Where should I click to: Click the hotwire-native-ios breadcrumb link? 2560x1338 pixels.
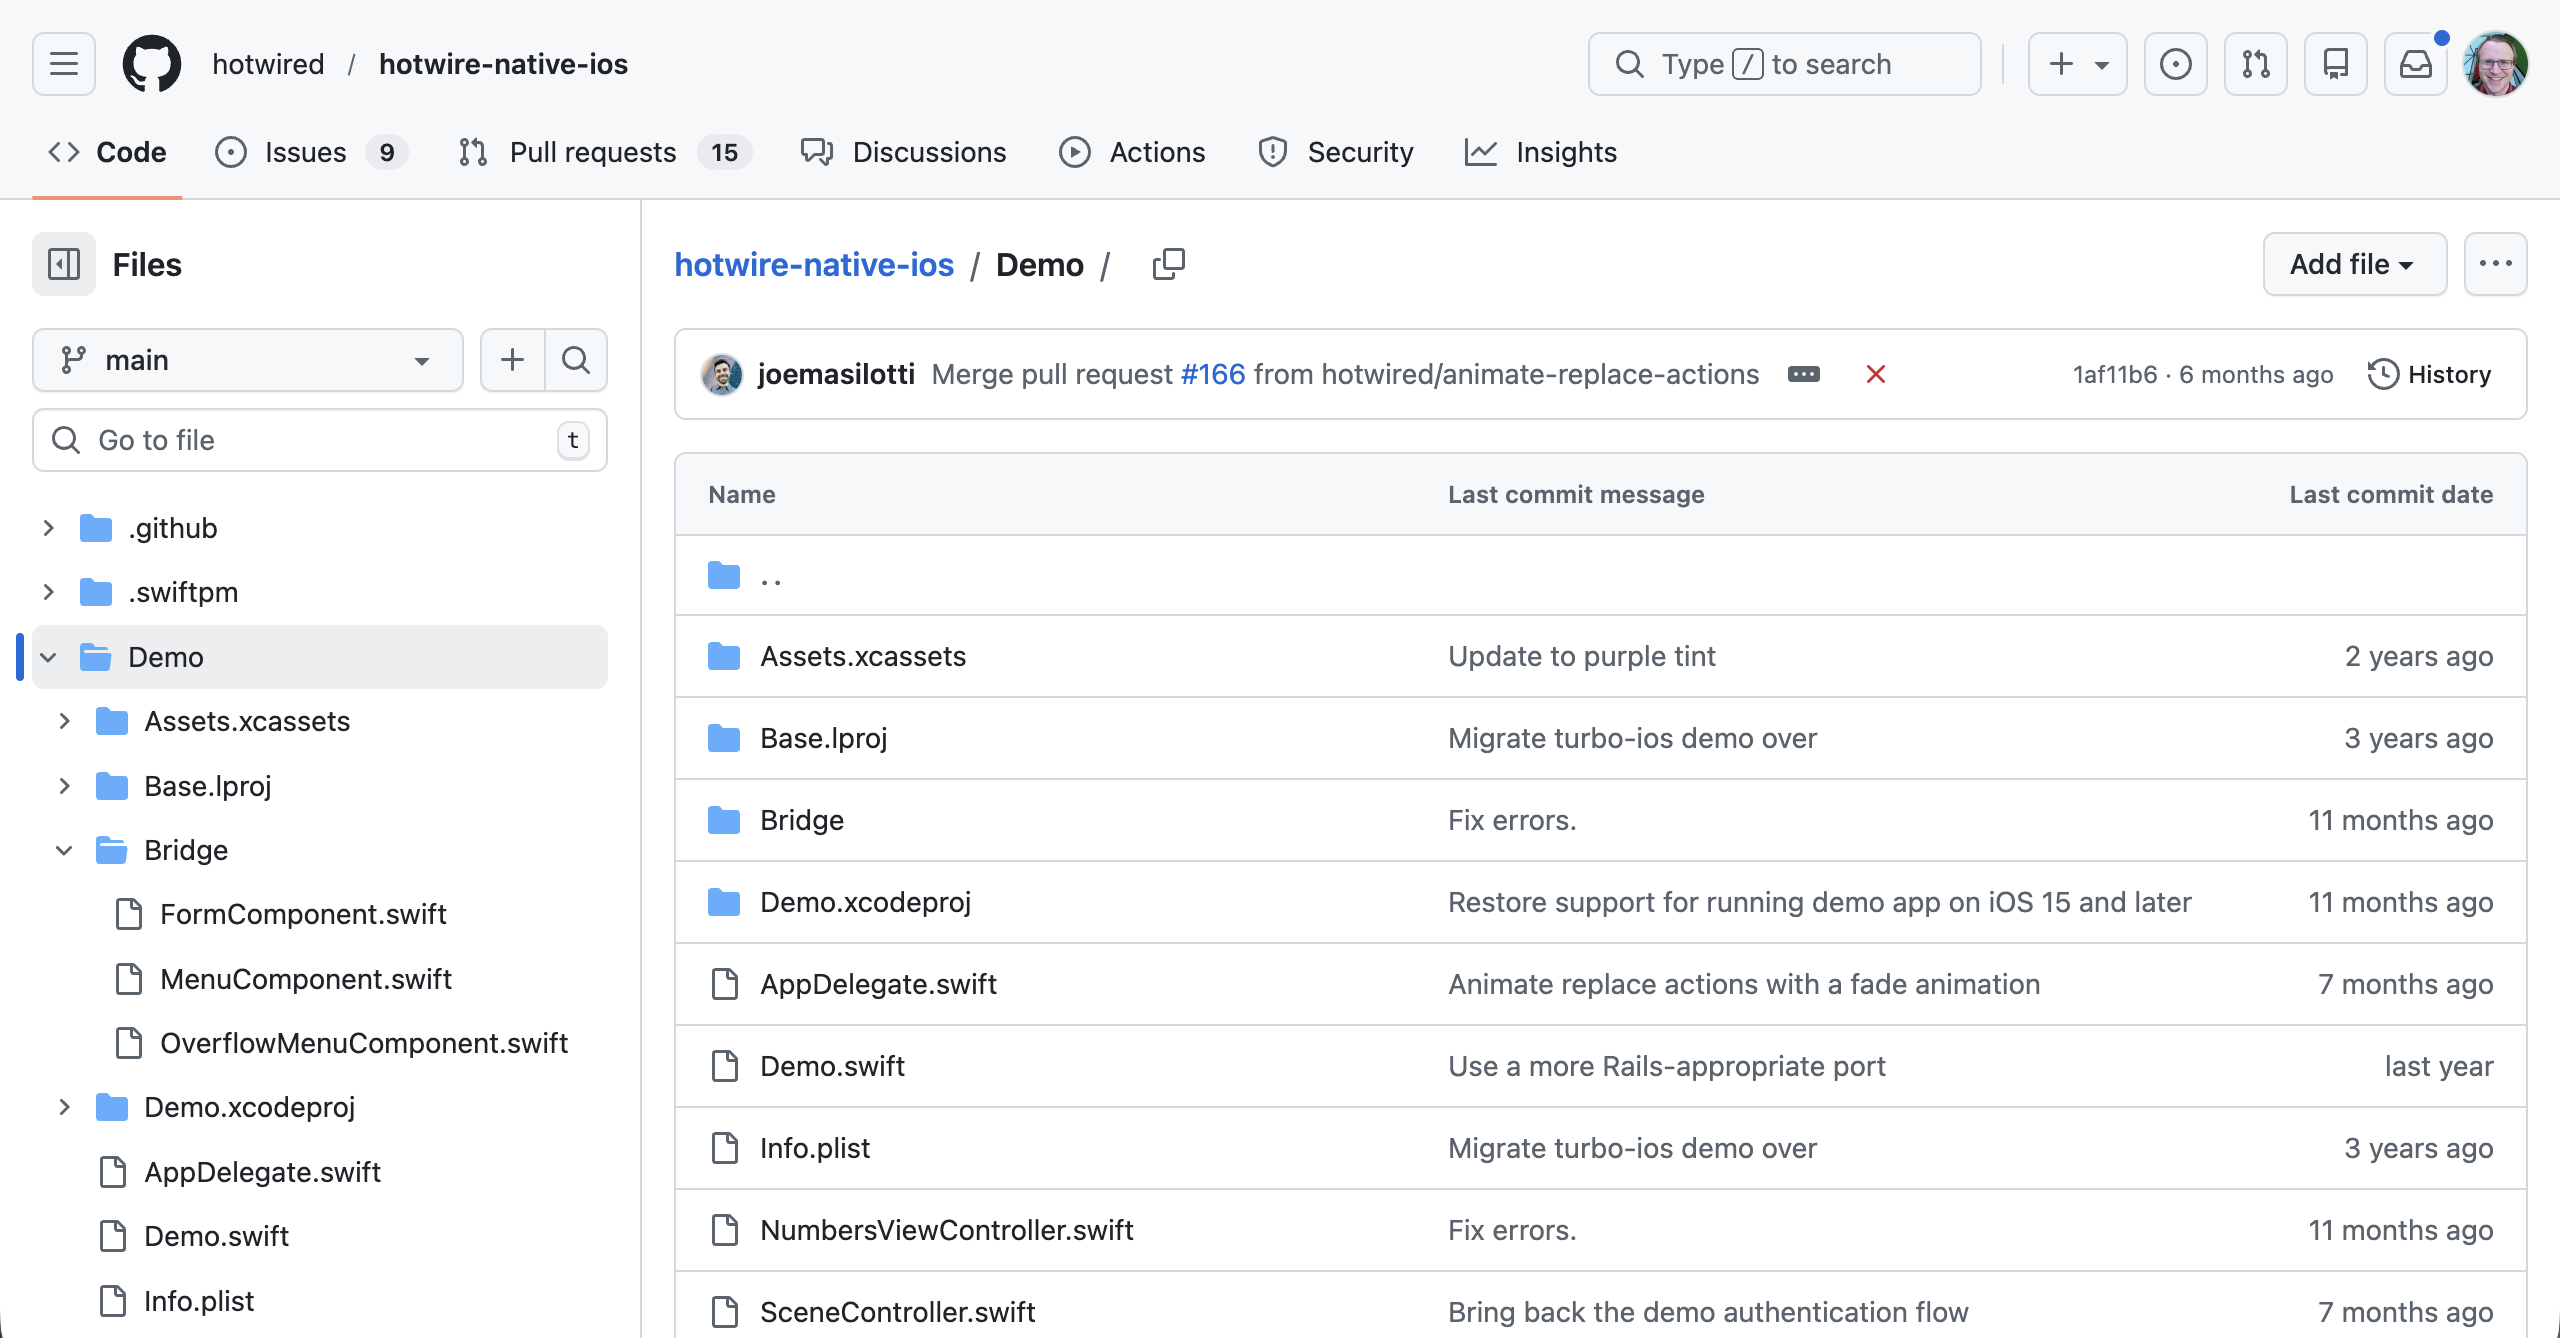814,264
